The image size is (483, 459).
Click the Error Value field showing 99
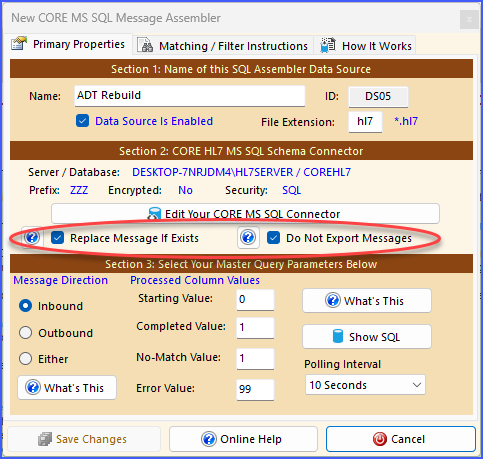click(255, 389)
